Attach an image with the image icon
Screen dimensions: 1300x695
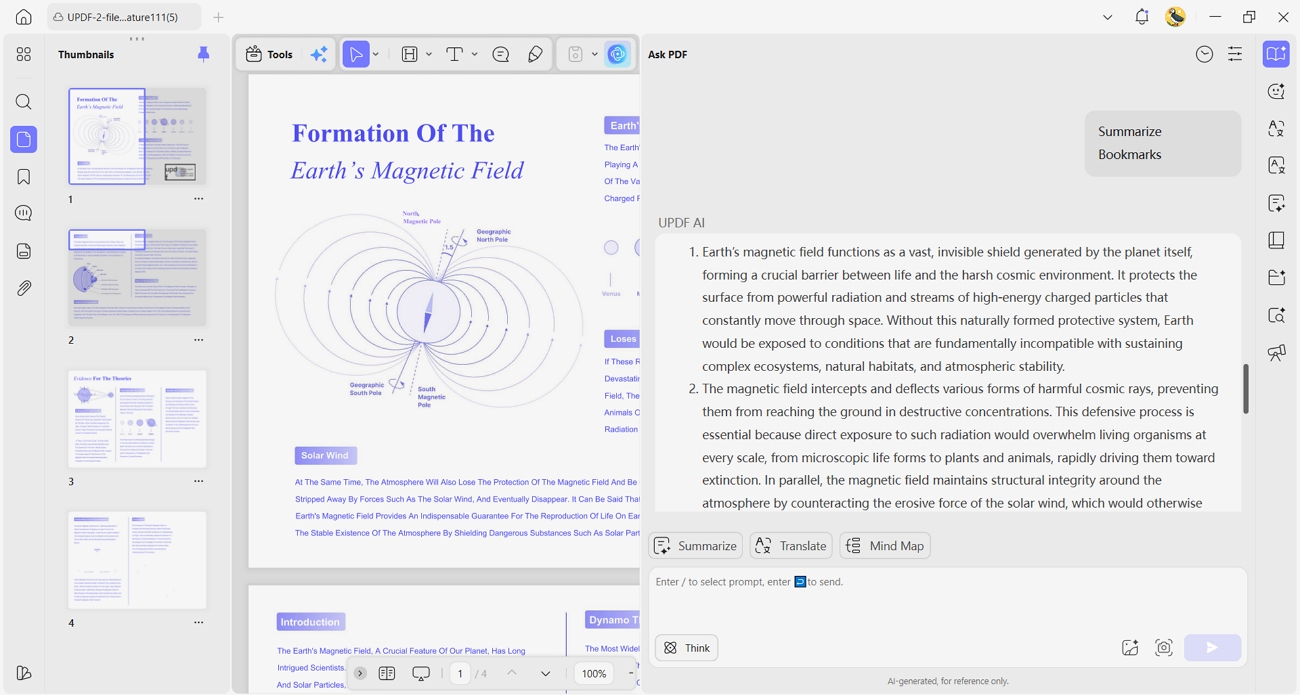tap(1130, 648)
